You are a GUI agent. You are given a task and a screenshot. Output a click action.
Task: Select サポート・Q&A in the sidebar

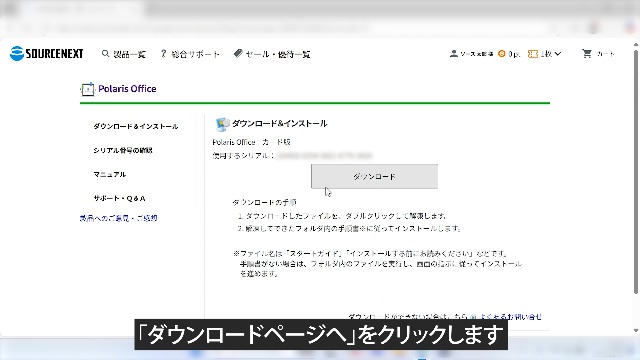pyautogui.click(x=119, y=198)
